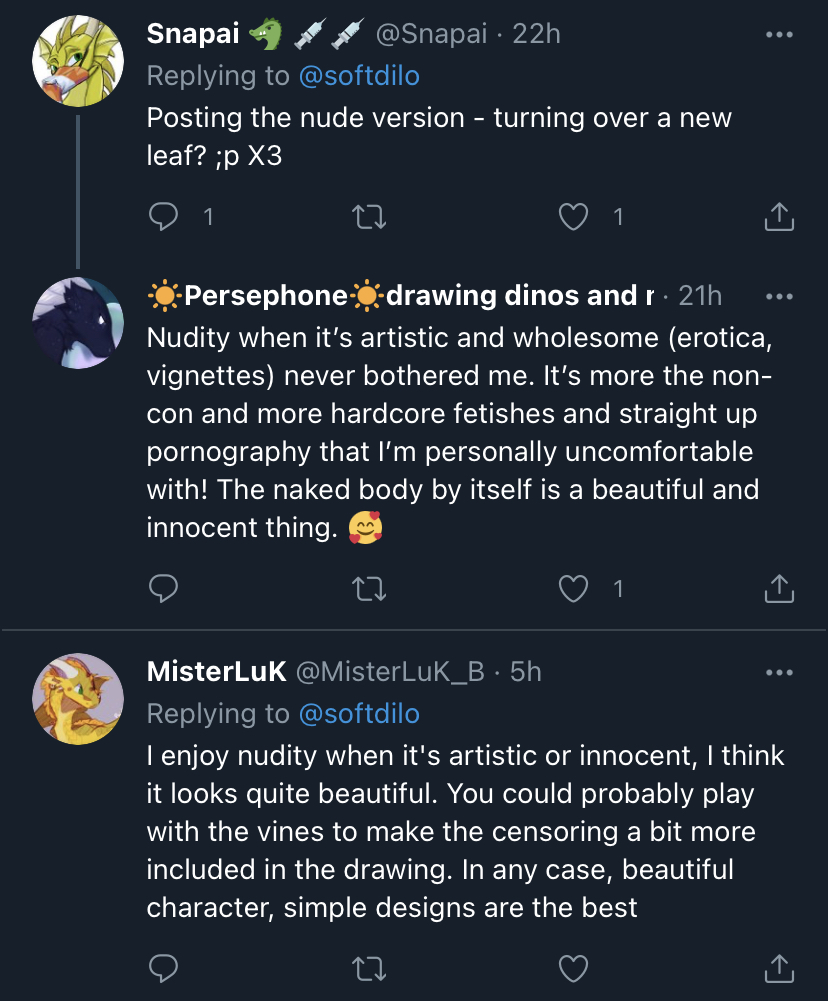Retweet MisterLuK's tweet
Viewport: 828px width, 1001px height.
369,968
